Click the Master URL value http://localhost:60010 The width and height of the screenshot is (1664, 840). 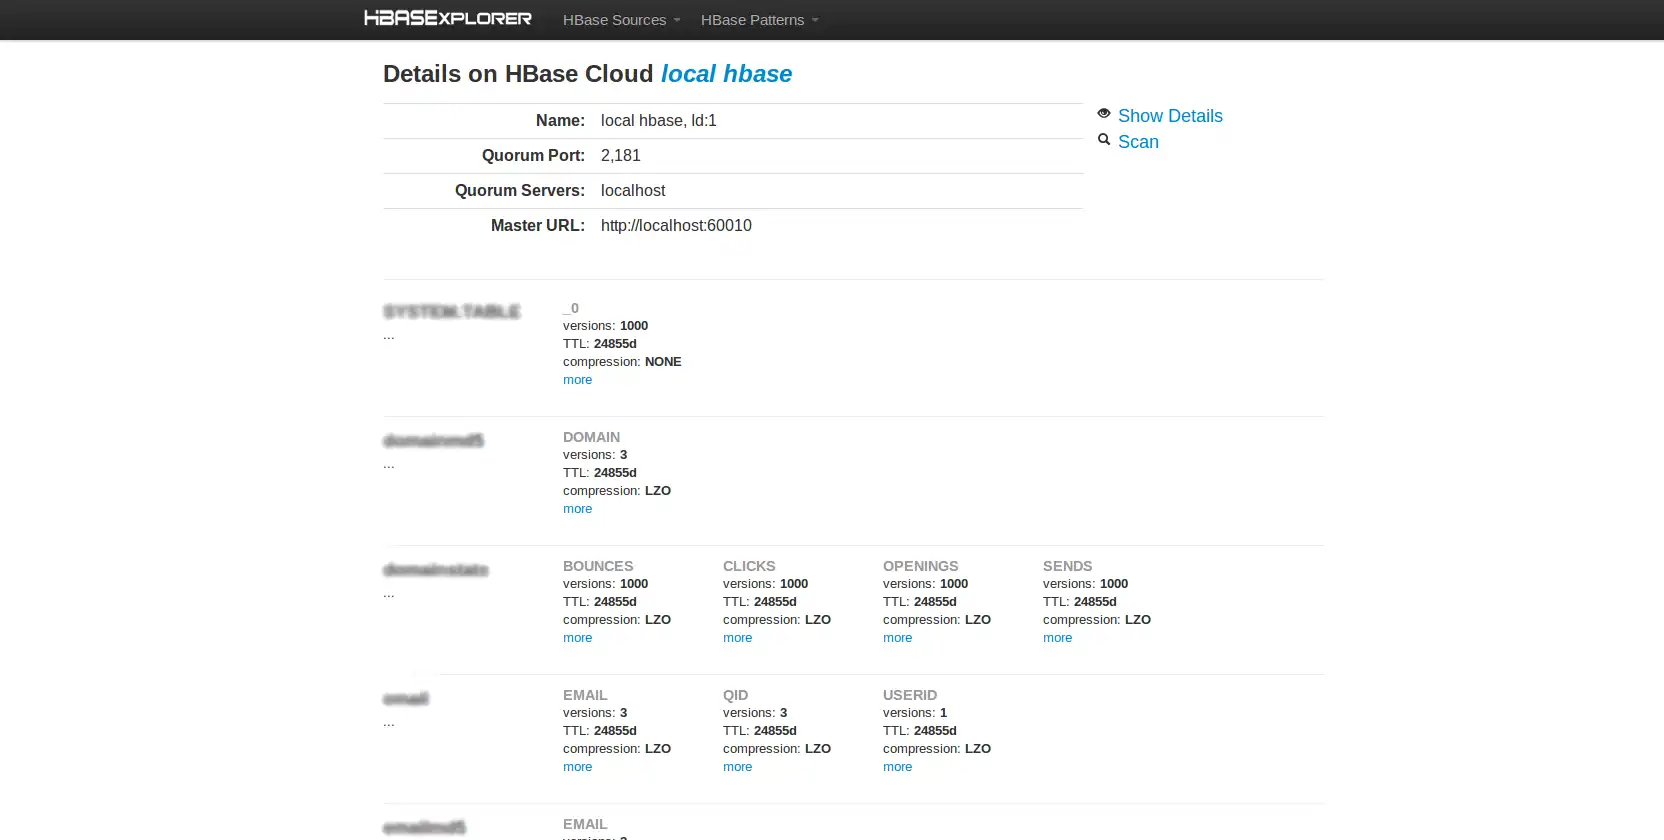[x=676, y=226]
